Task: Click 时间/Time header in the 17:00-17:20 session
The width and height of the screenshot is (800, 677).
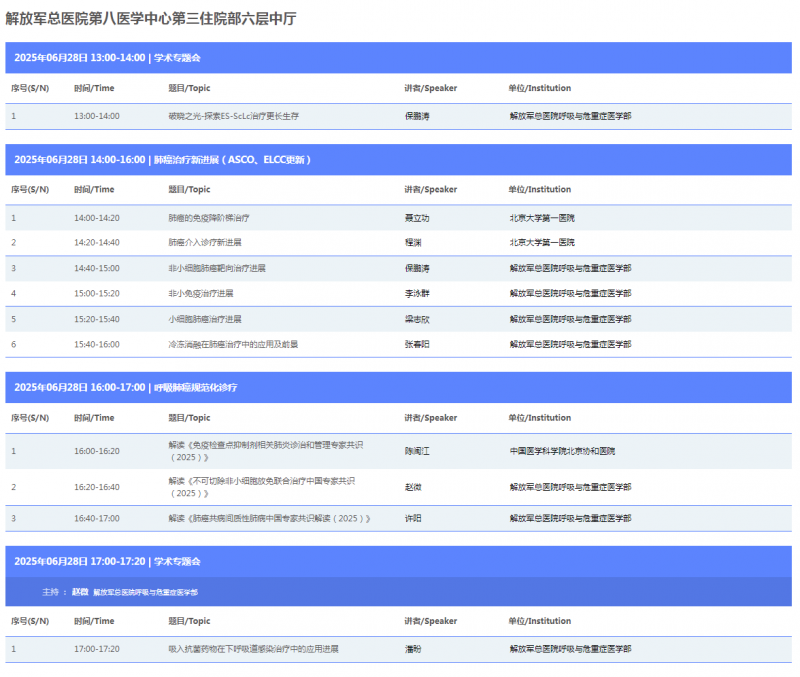Action: click(94, 621)
